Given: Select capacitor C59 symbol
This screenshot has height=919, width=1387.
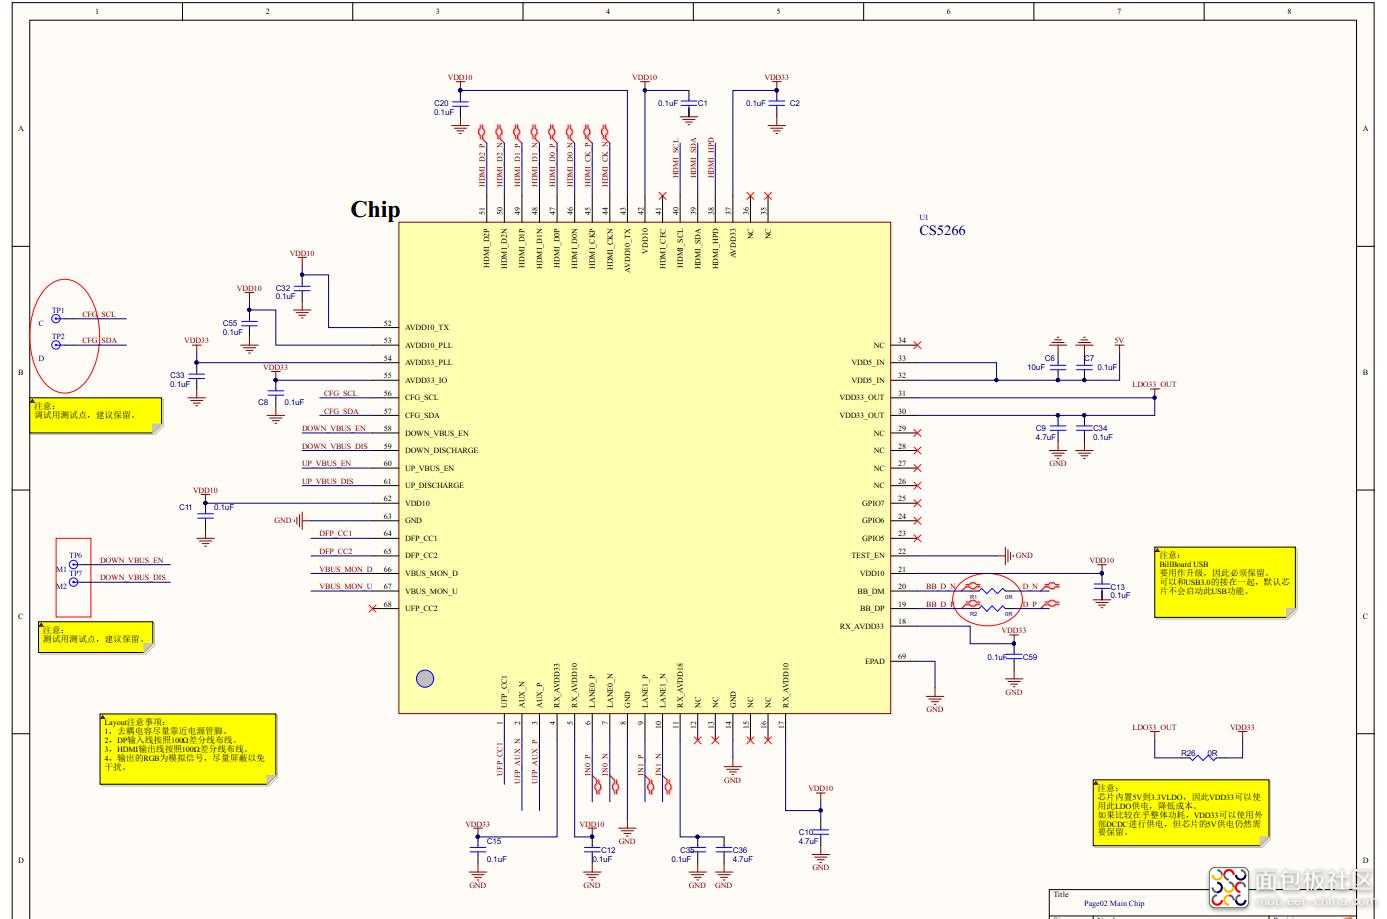Looking at the screenshot, I should [x=1014, y=657].
